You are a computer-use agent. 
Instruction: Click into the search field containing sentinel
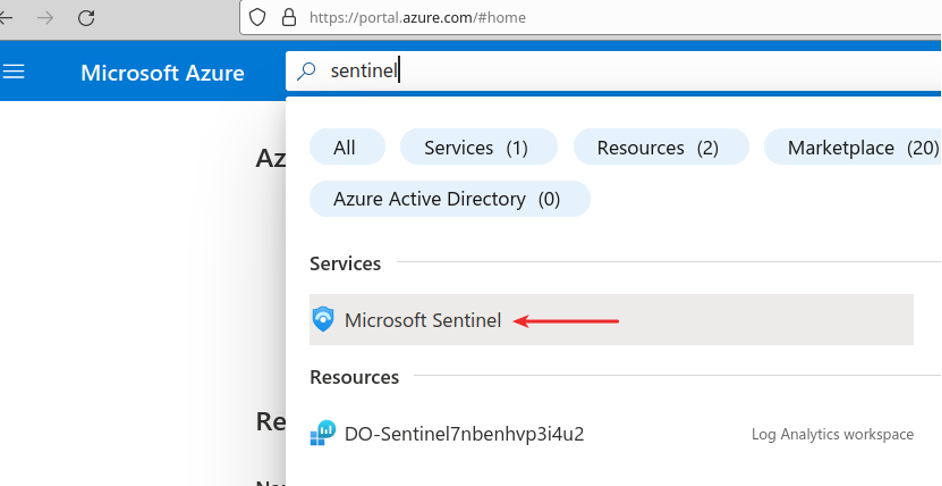pyautogui.click(x=600, y=71)
